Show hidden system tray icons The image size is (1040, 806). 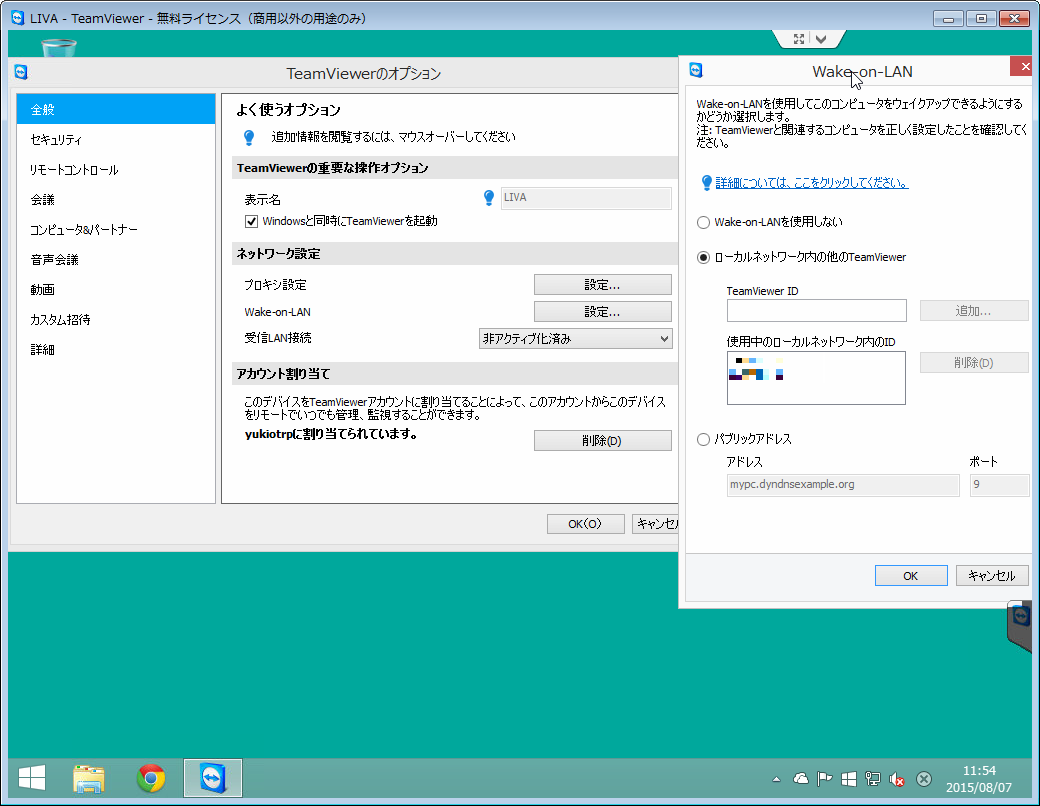(x=776, y=779)
